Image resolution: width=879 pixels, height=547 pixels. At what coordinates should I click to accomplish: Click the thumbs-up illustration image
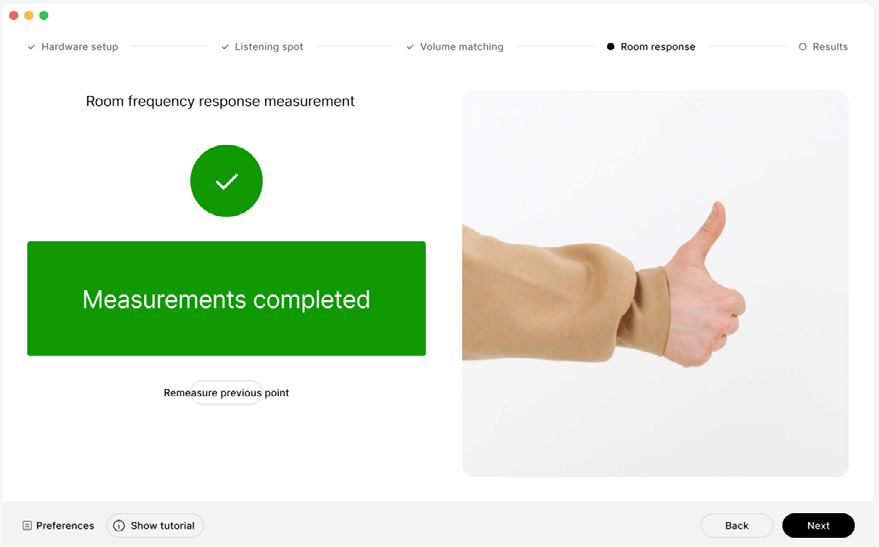[655, 284]
